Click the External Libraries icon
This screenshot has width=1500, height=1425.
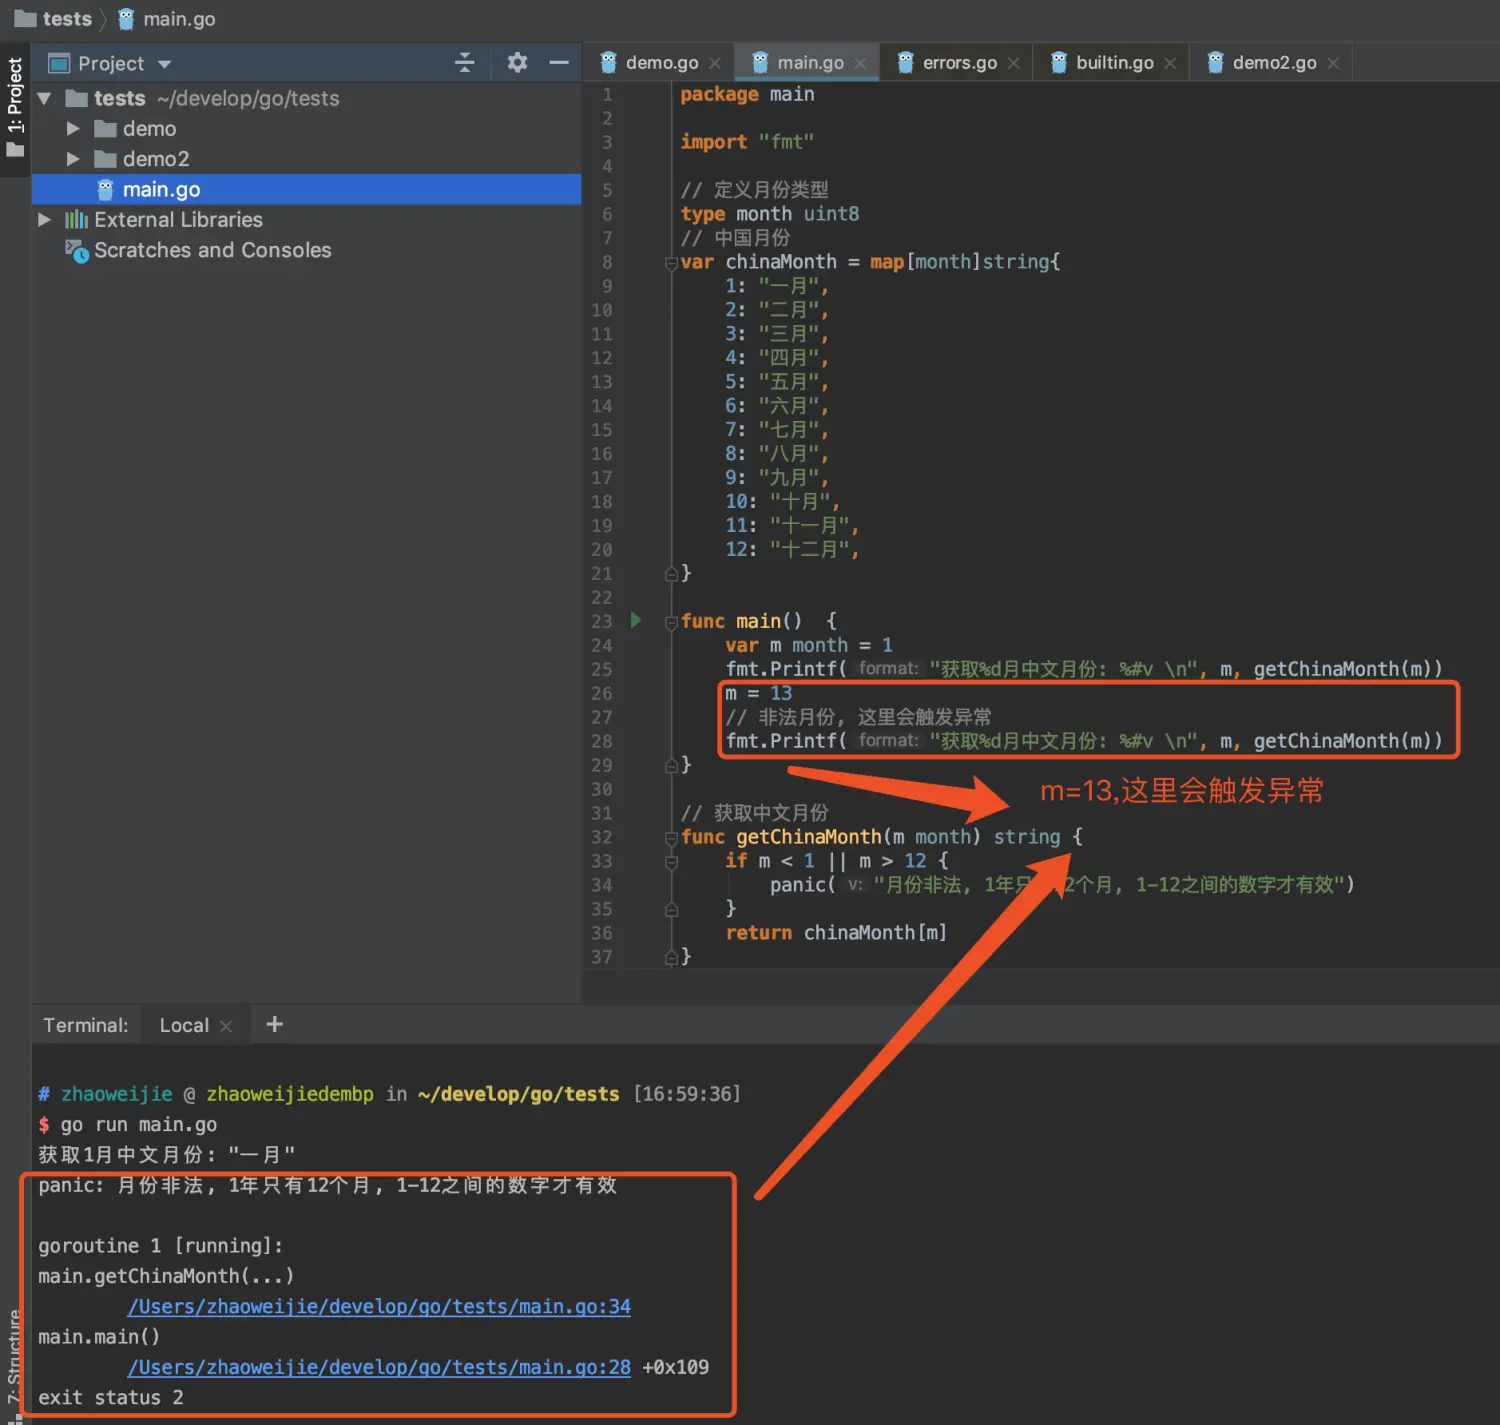(77, 220)
